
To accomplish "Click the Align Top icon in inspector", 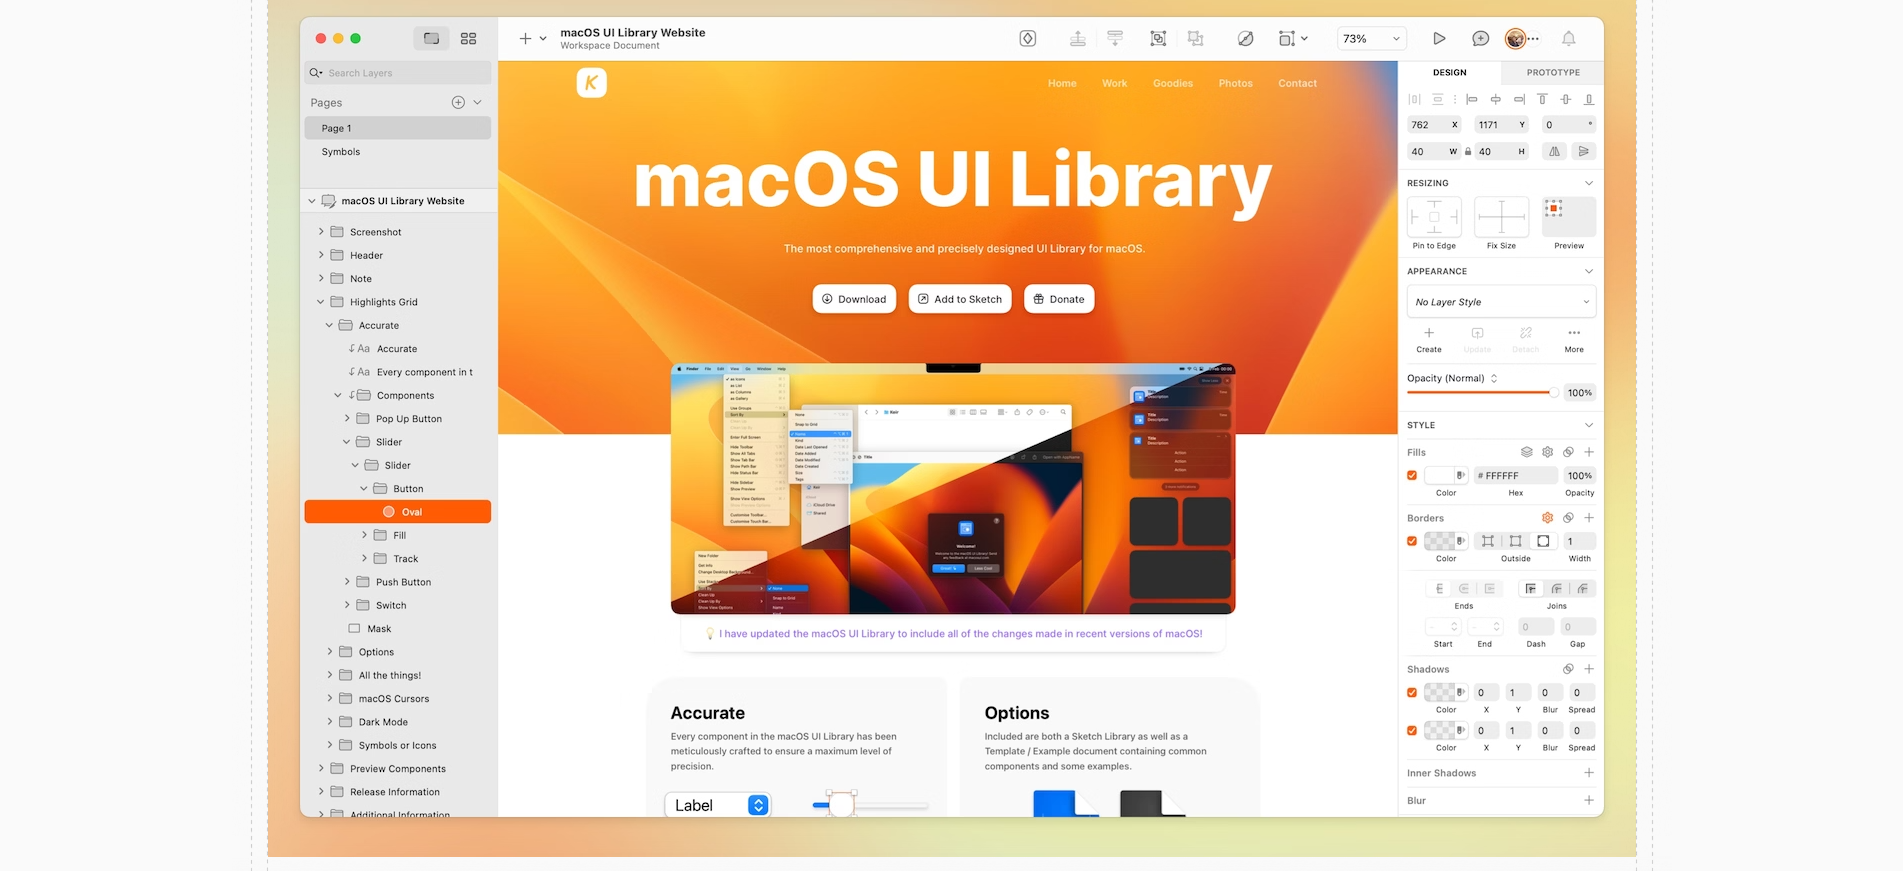I will click(x=1542, y=99).
